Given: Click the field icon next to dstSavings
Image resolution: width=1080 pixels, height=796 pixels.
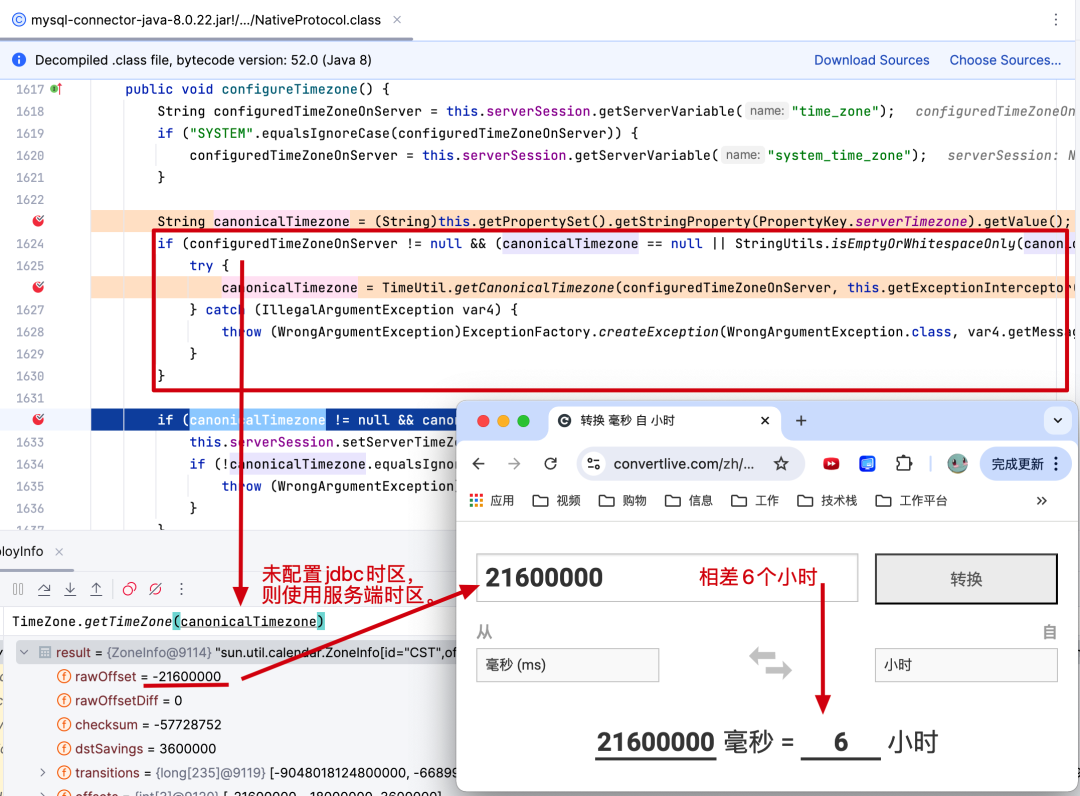Looking at the screenshot, I should point(63,748).
